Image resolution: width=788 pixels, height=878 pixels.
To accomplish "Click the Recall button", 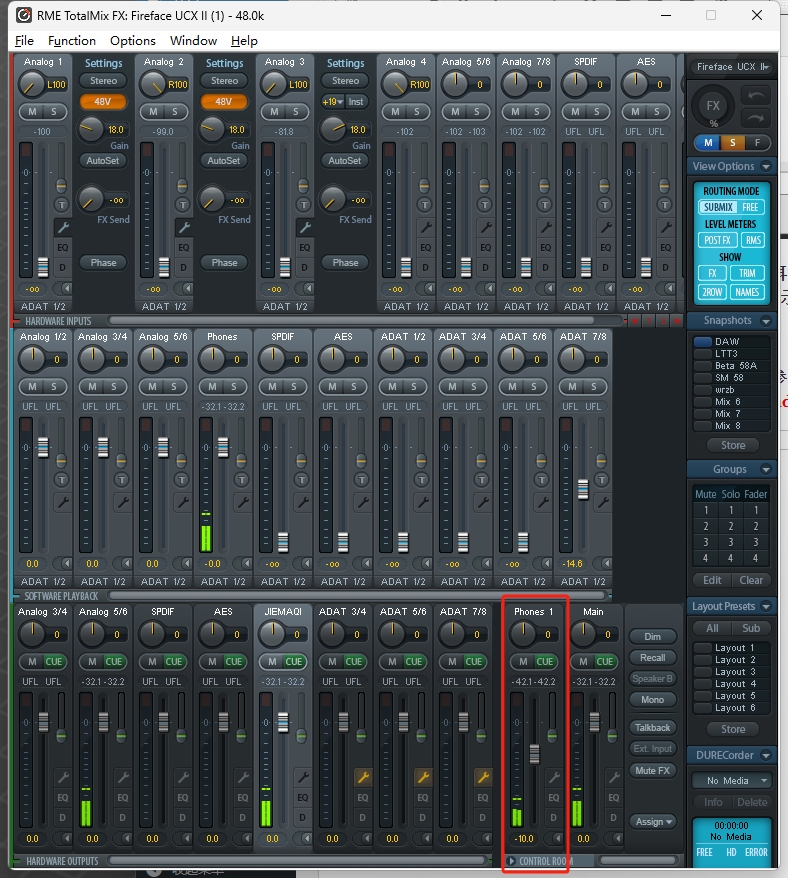I will pyautogui.click(x=652, y=657).
